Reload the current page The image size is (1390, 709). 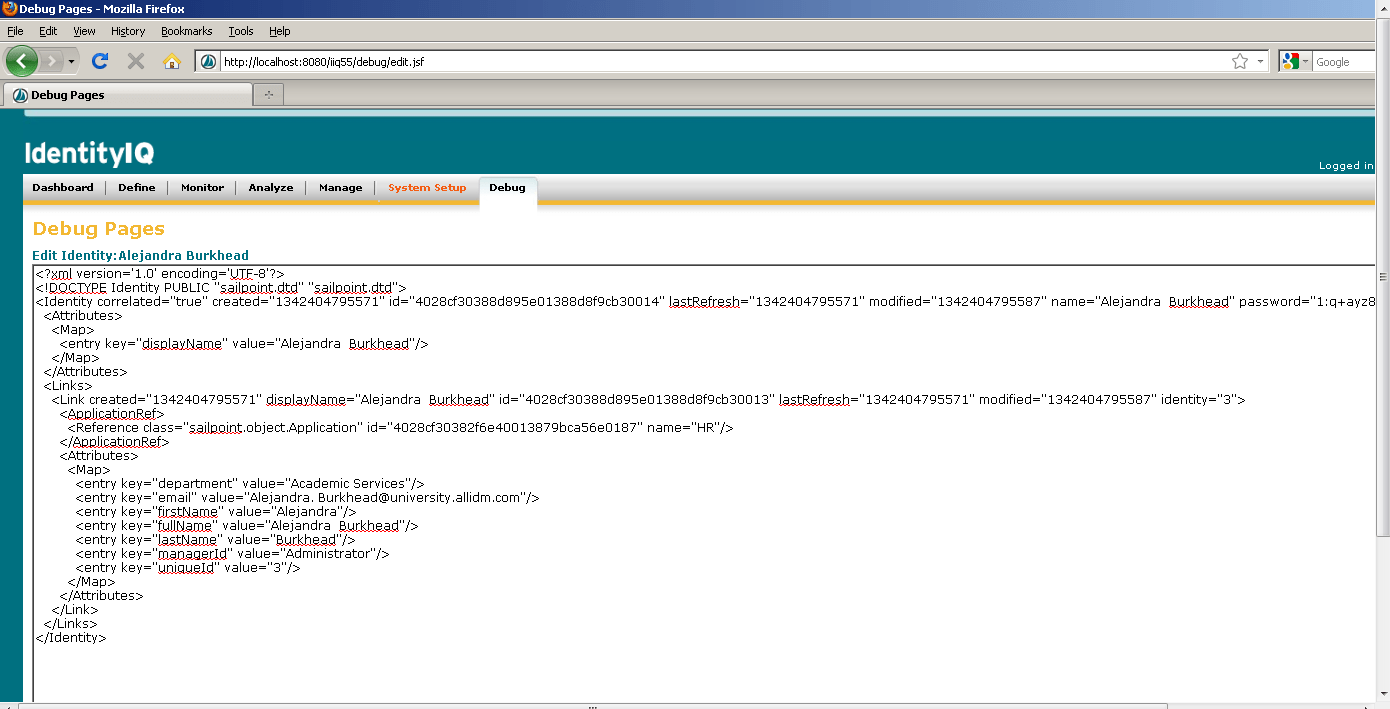tap(100, 61)
